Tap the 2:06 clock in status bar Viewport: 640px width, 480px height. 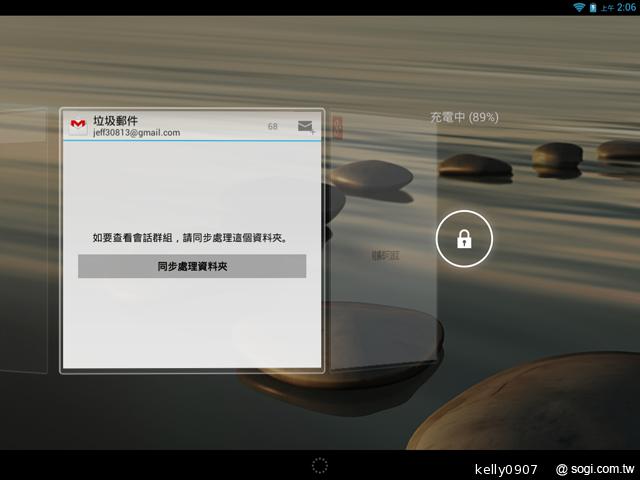626,7
